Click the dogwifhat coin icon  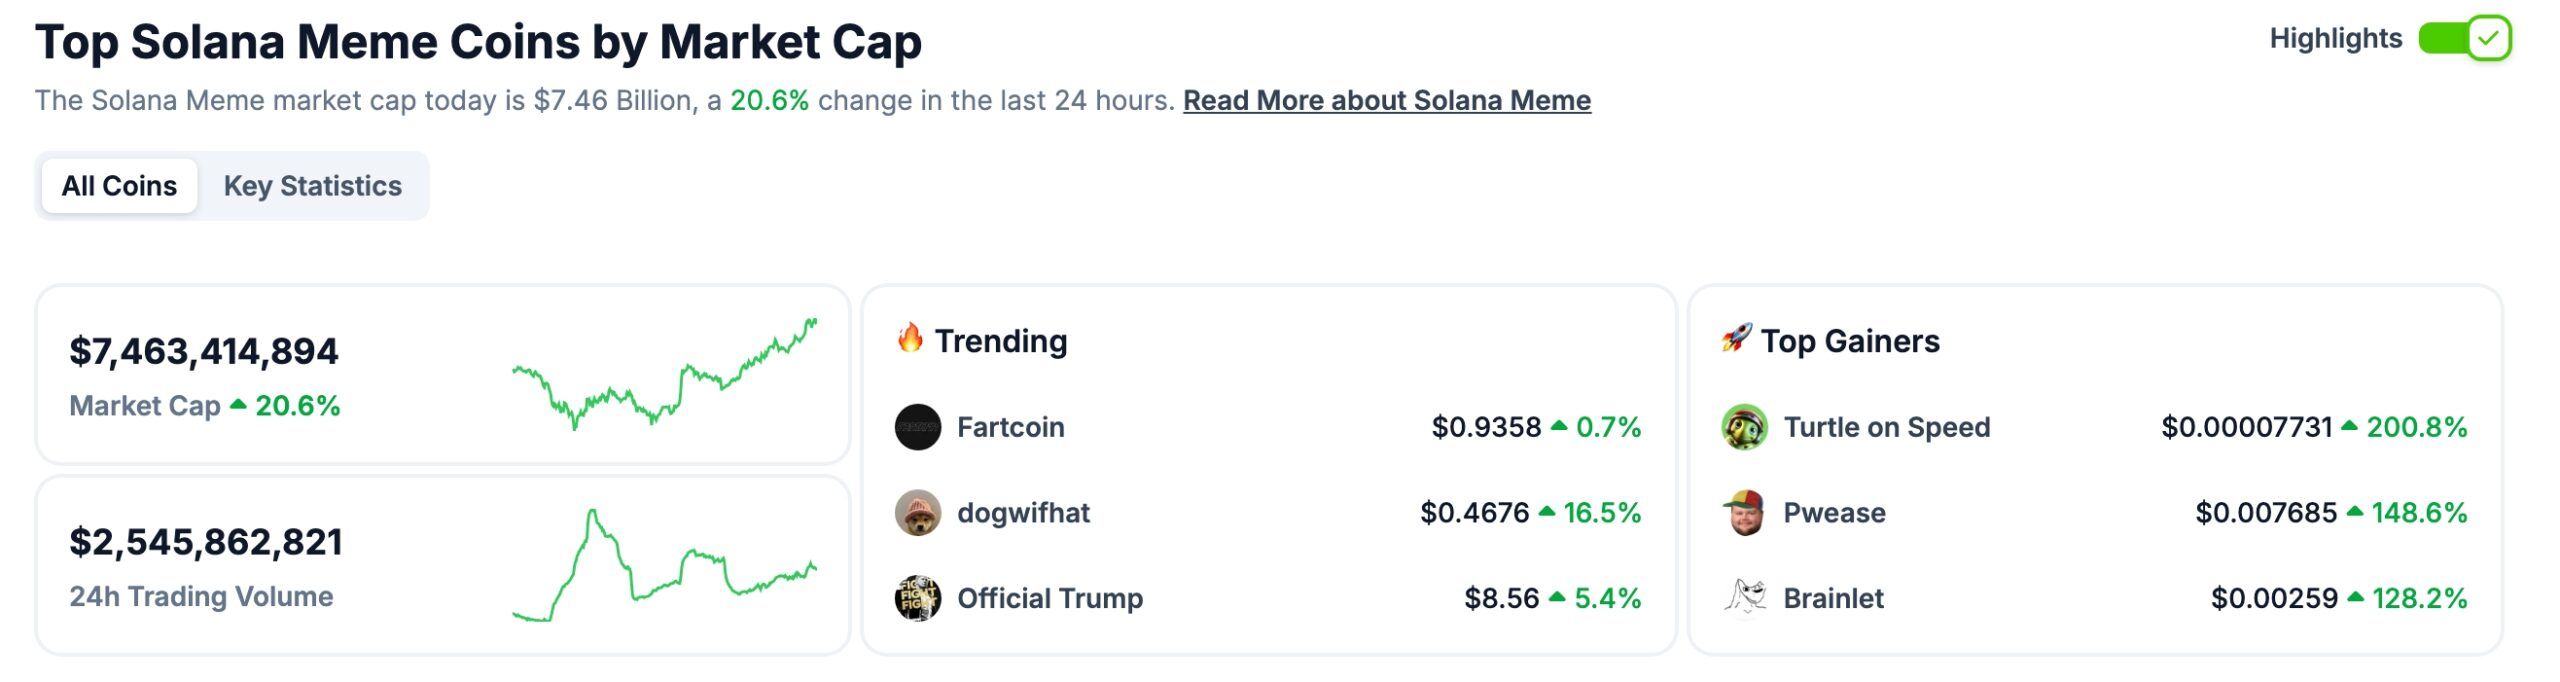point(917,513)
